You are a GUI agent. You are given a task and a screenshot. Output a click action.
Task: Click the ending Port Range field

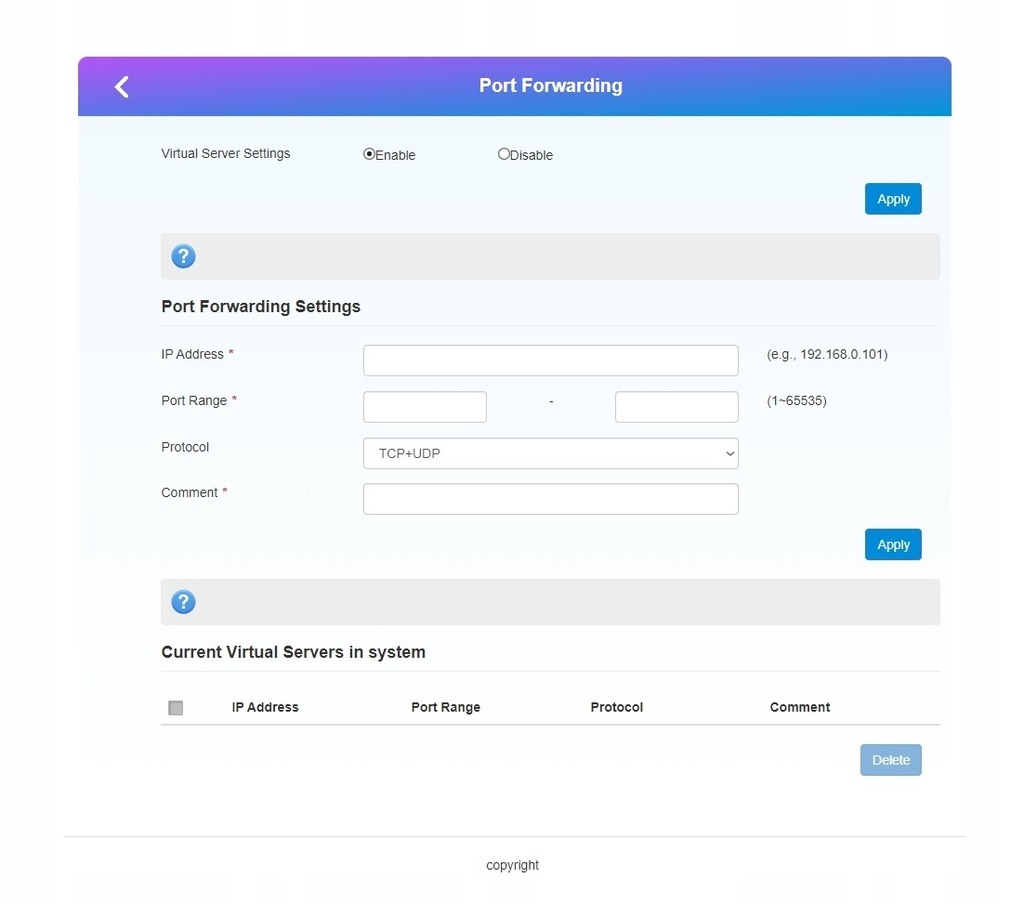[676, 407]
